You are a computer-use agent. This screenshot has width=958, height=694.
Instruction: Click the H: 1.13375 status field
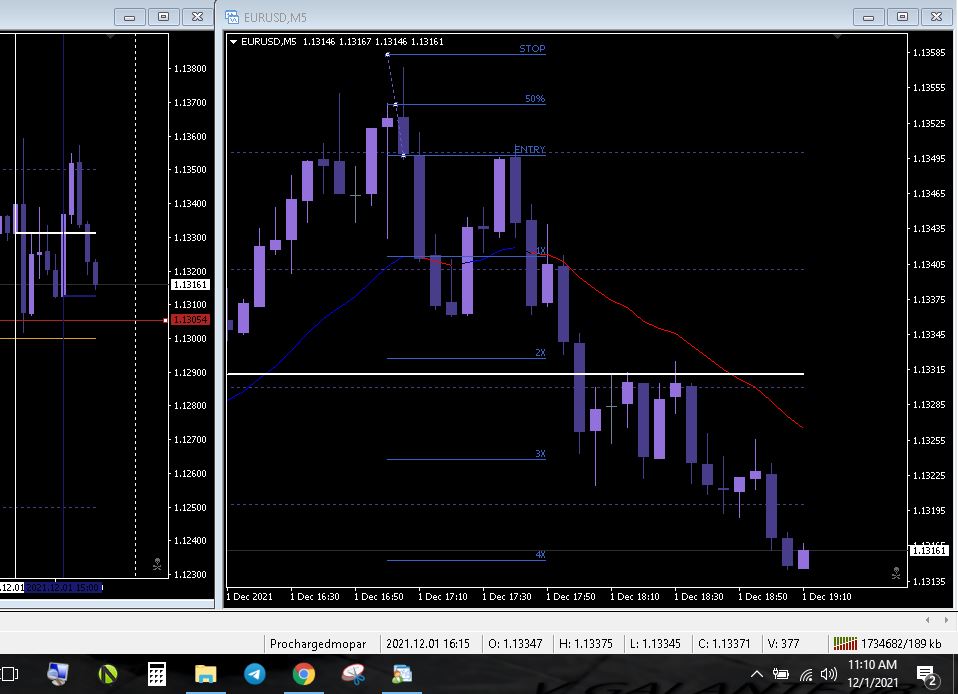click(586, 643)
